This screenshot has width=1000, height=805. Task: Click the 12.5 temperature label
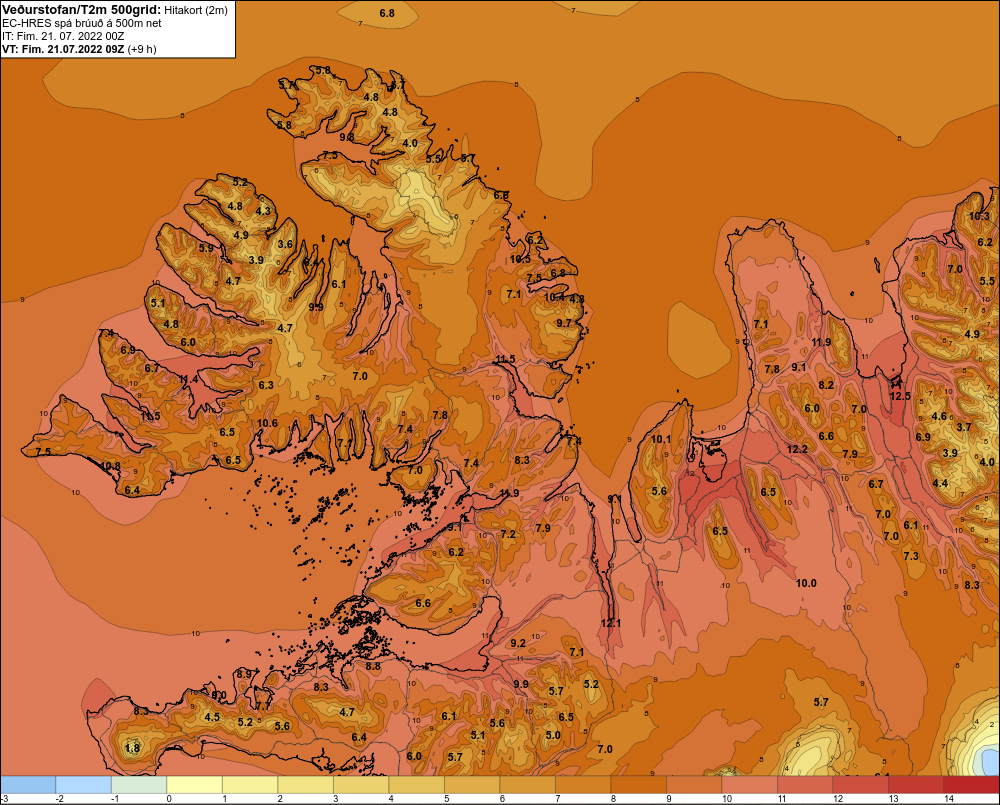coord(900,396)
